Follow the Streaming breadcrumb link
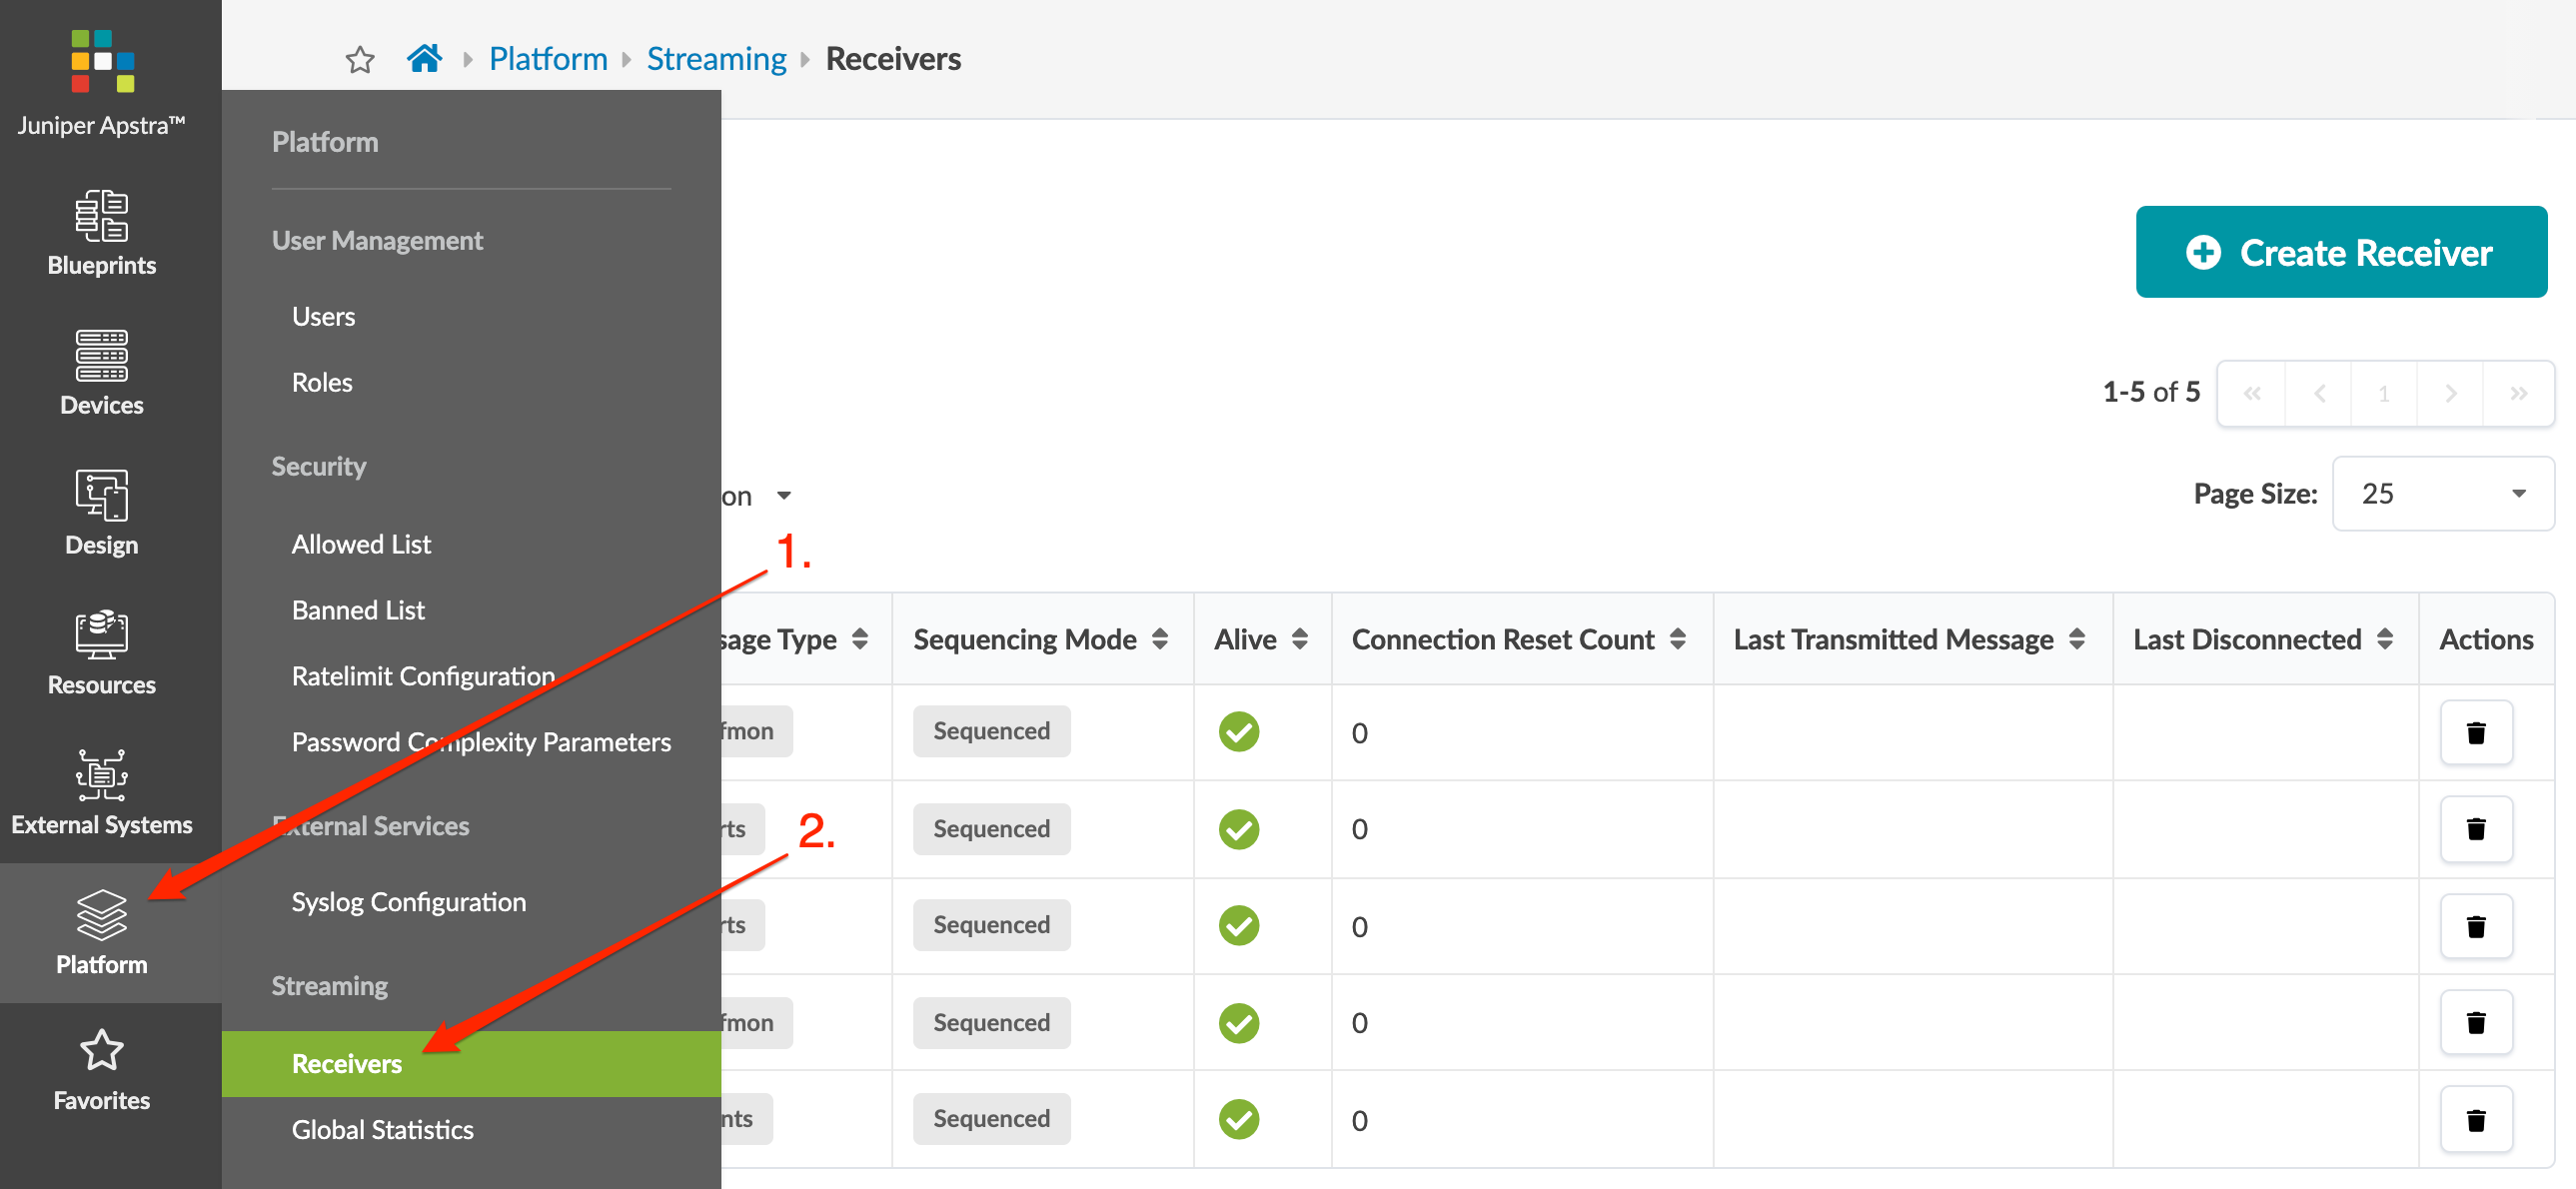This screenshot has height=1189, width=2576. click(x=716, y=59)
